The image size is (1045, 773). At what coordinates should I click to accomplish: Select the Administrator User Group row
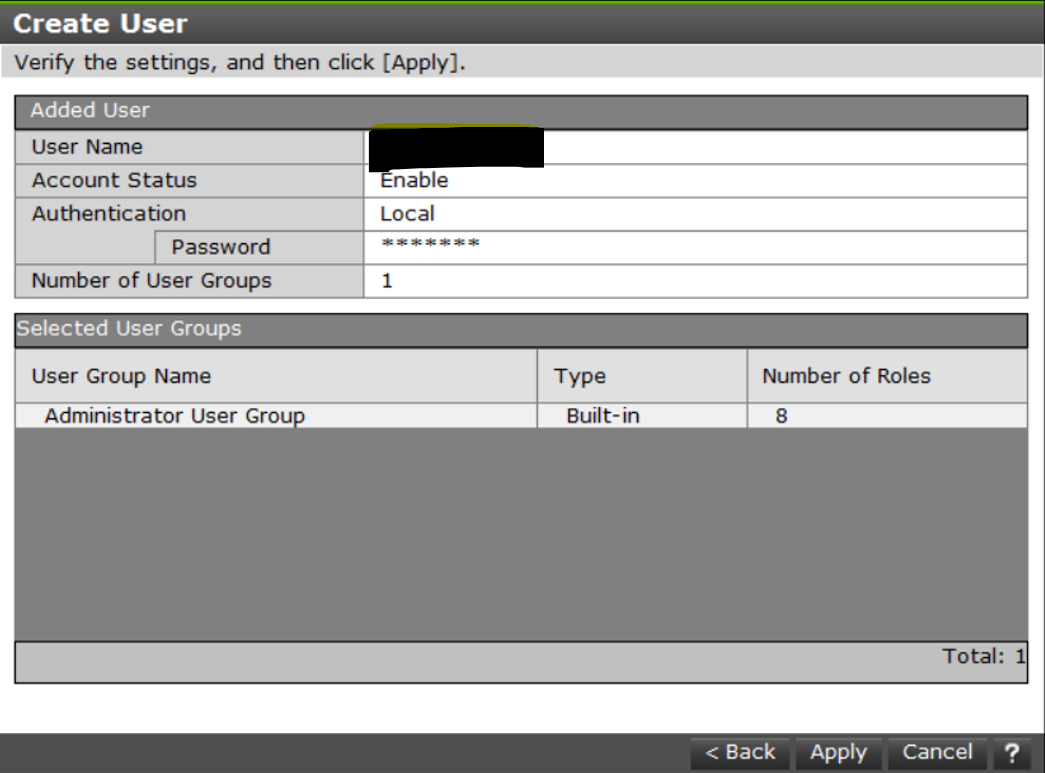pos(175,416)
